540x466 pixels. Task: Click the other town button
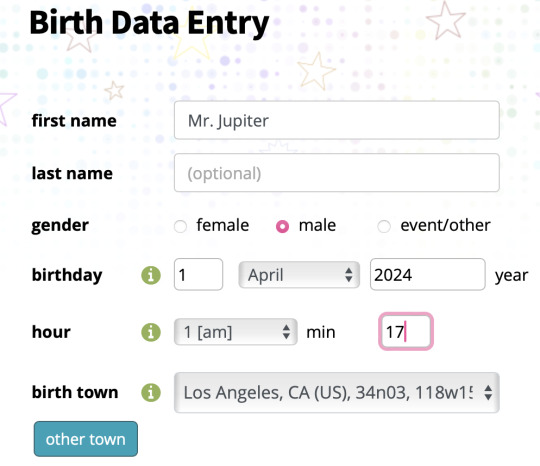click(x=86, y=439)
